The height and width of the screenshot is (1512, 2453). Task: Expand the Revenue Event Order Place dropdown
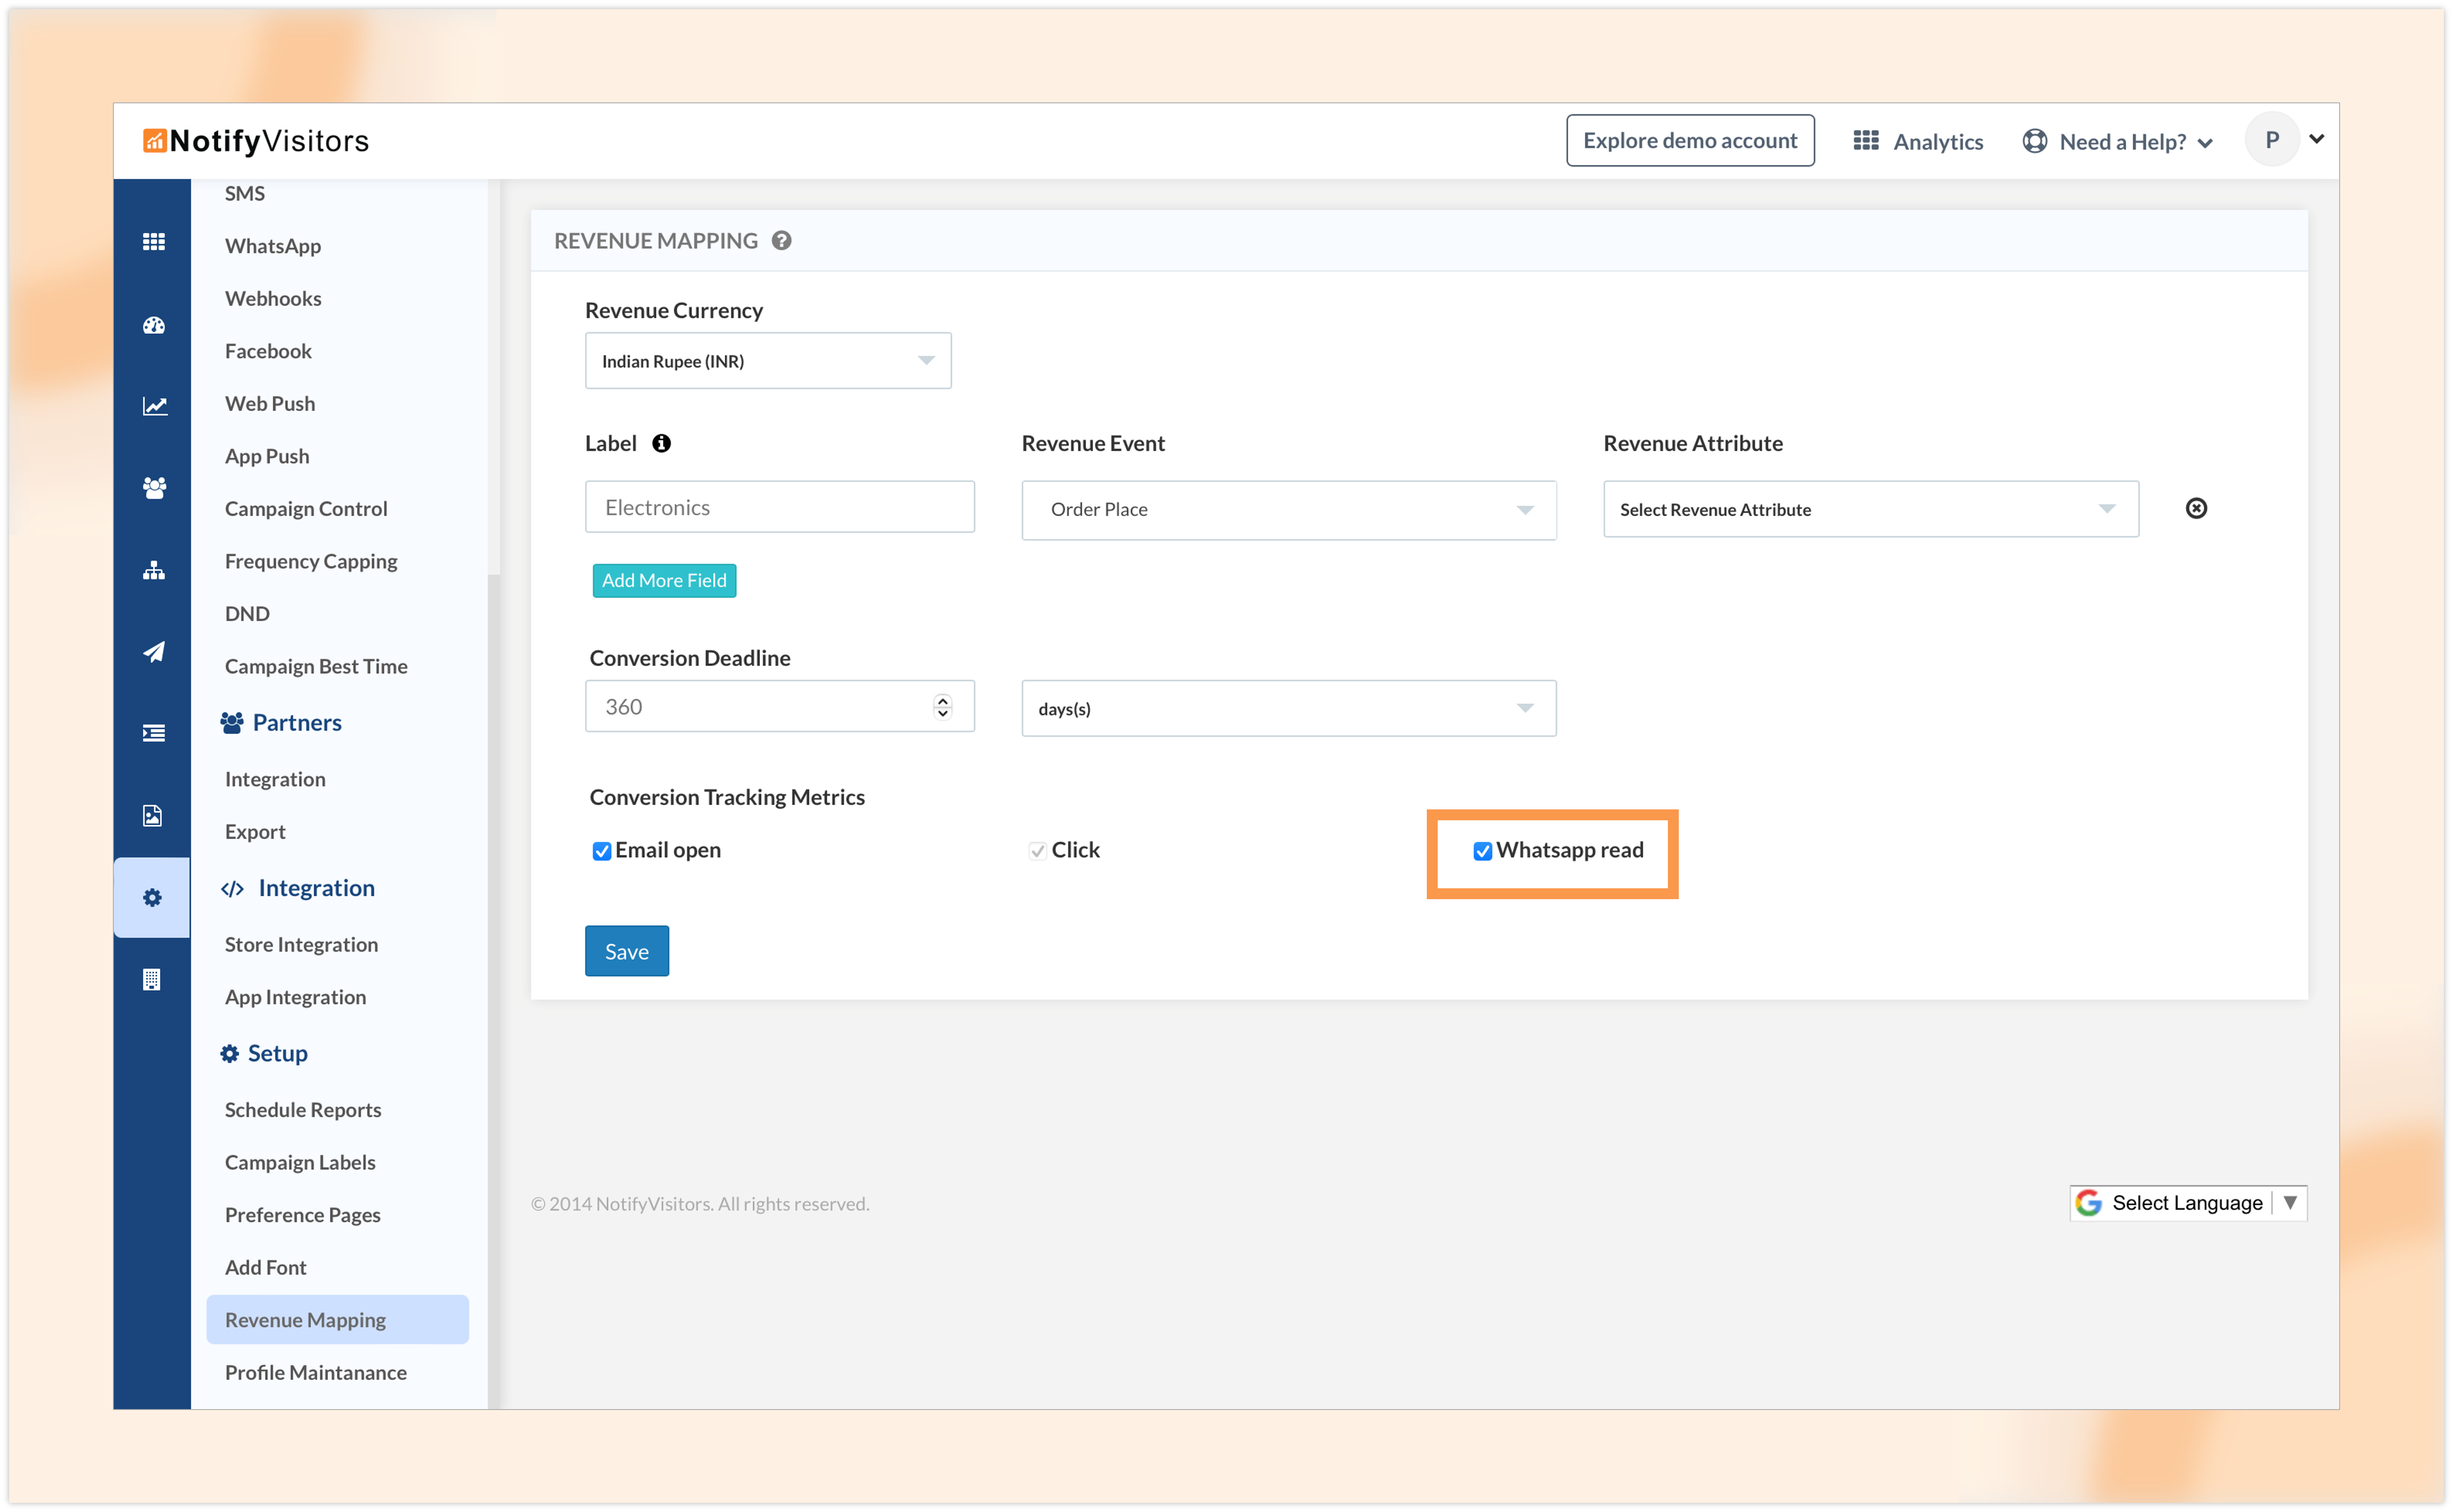pos(1288,510)
